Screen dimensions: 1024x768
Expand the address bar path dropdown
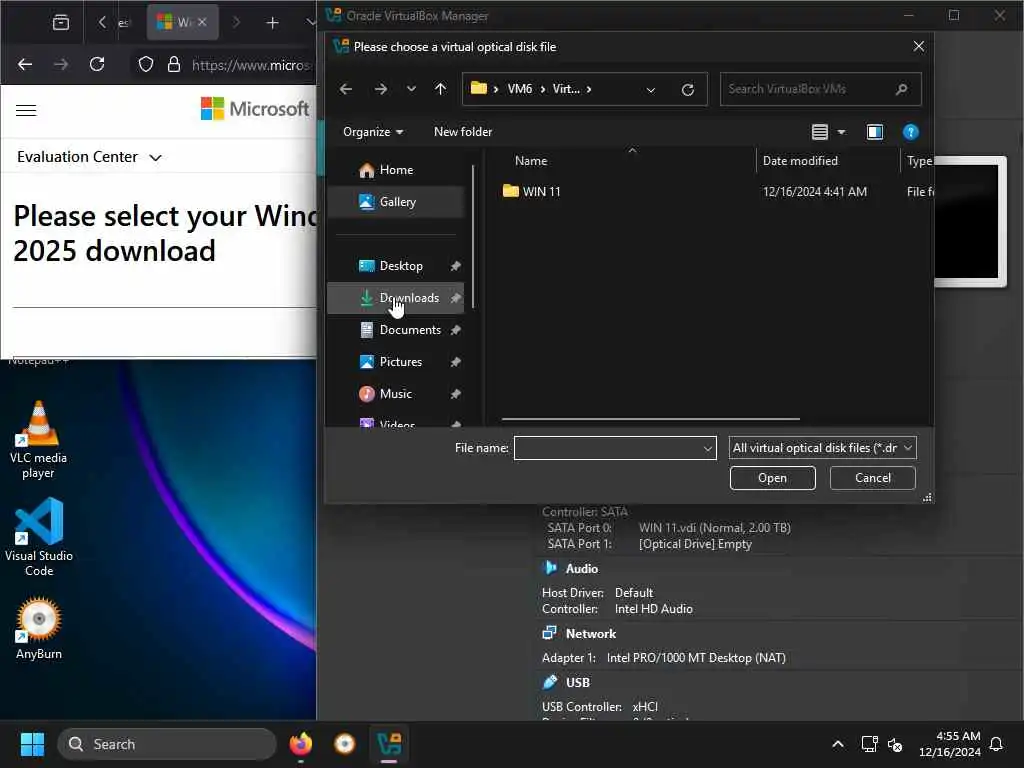click(x=650, y=89)
